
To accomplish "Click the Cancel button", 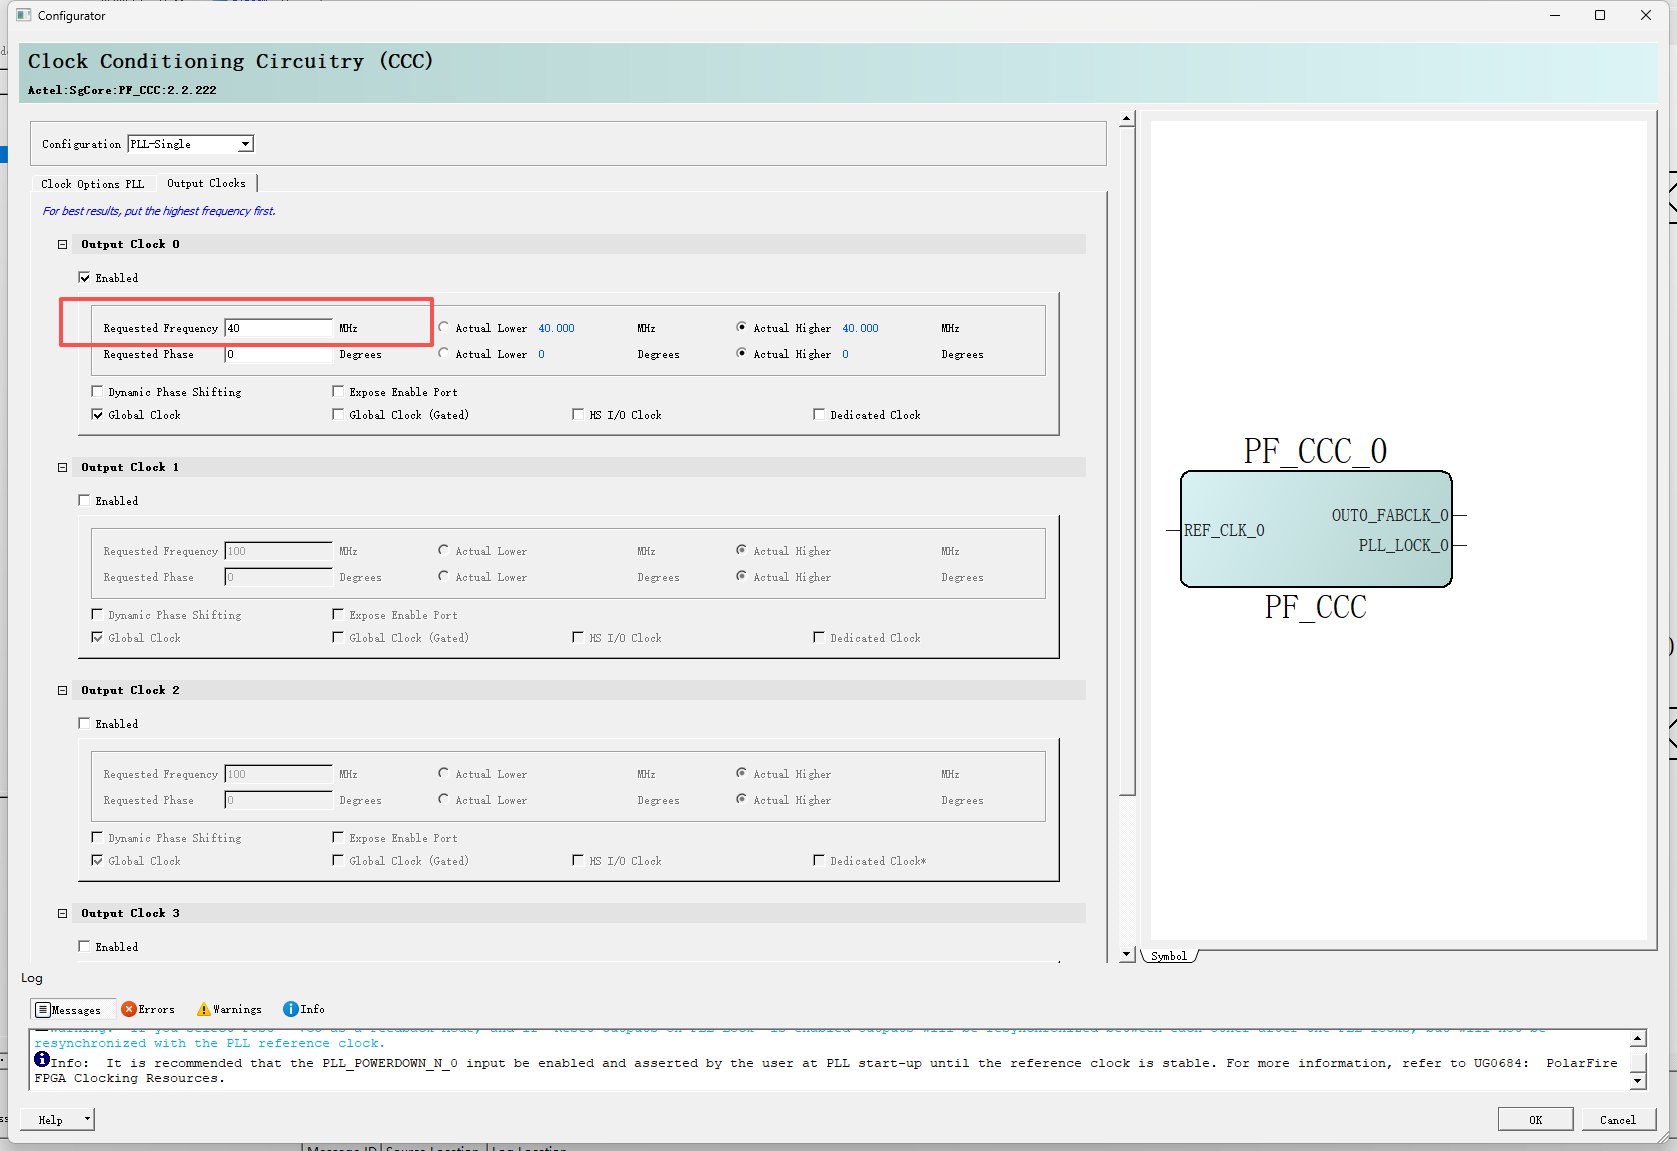I will tap(1618, 1120).
